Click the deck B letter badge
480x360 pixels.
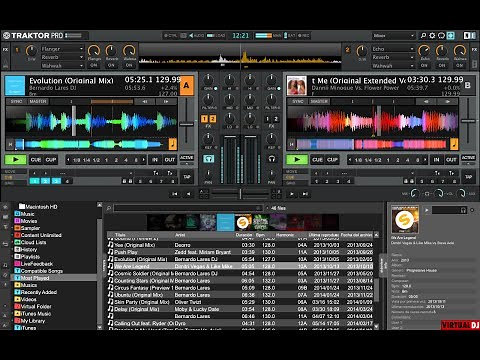point(468,85)
